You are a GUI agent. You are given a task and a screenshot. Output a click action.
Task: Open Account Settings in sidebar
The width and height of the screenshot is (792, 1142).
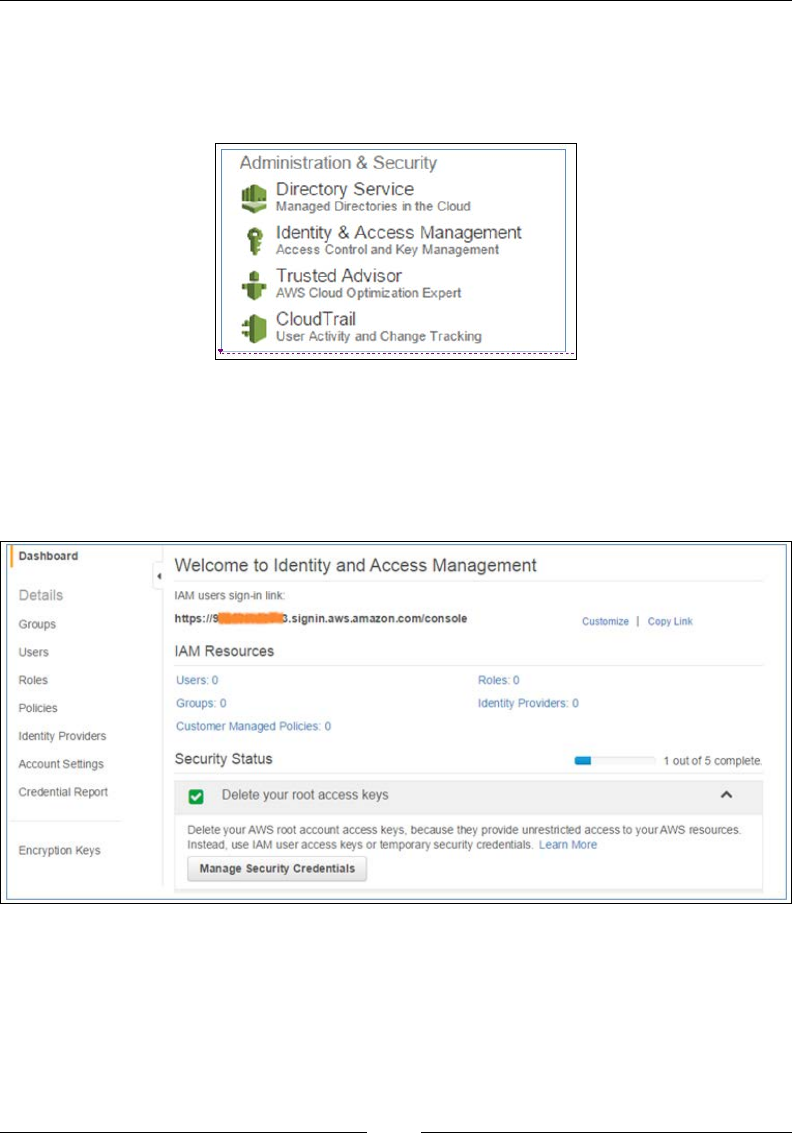pos(61,764)
